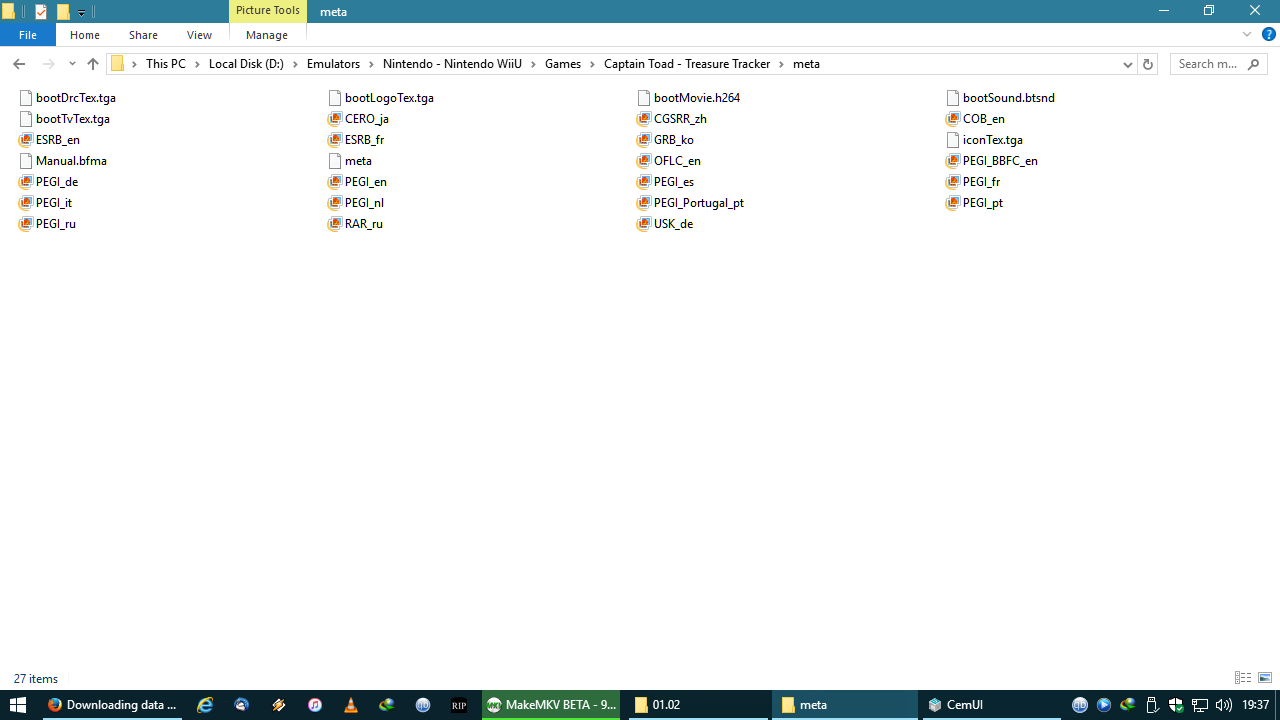Viewport: 1280px width, 720px height.
Task: Open VLC media player from the taskbar
Action: click(350, 705)
